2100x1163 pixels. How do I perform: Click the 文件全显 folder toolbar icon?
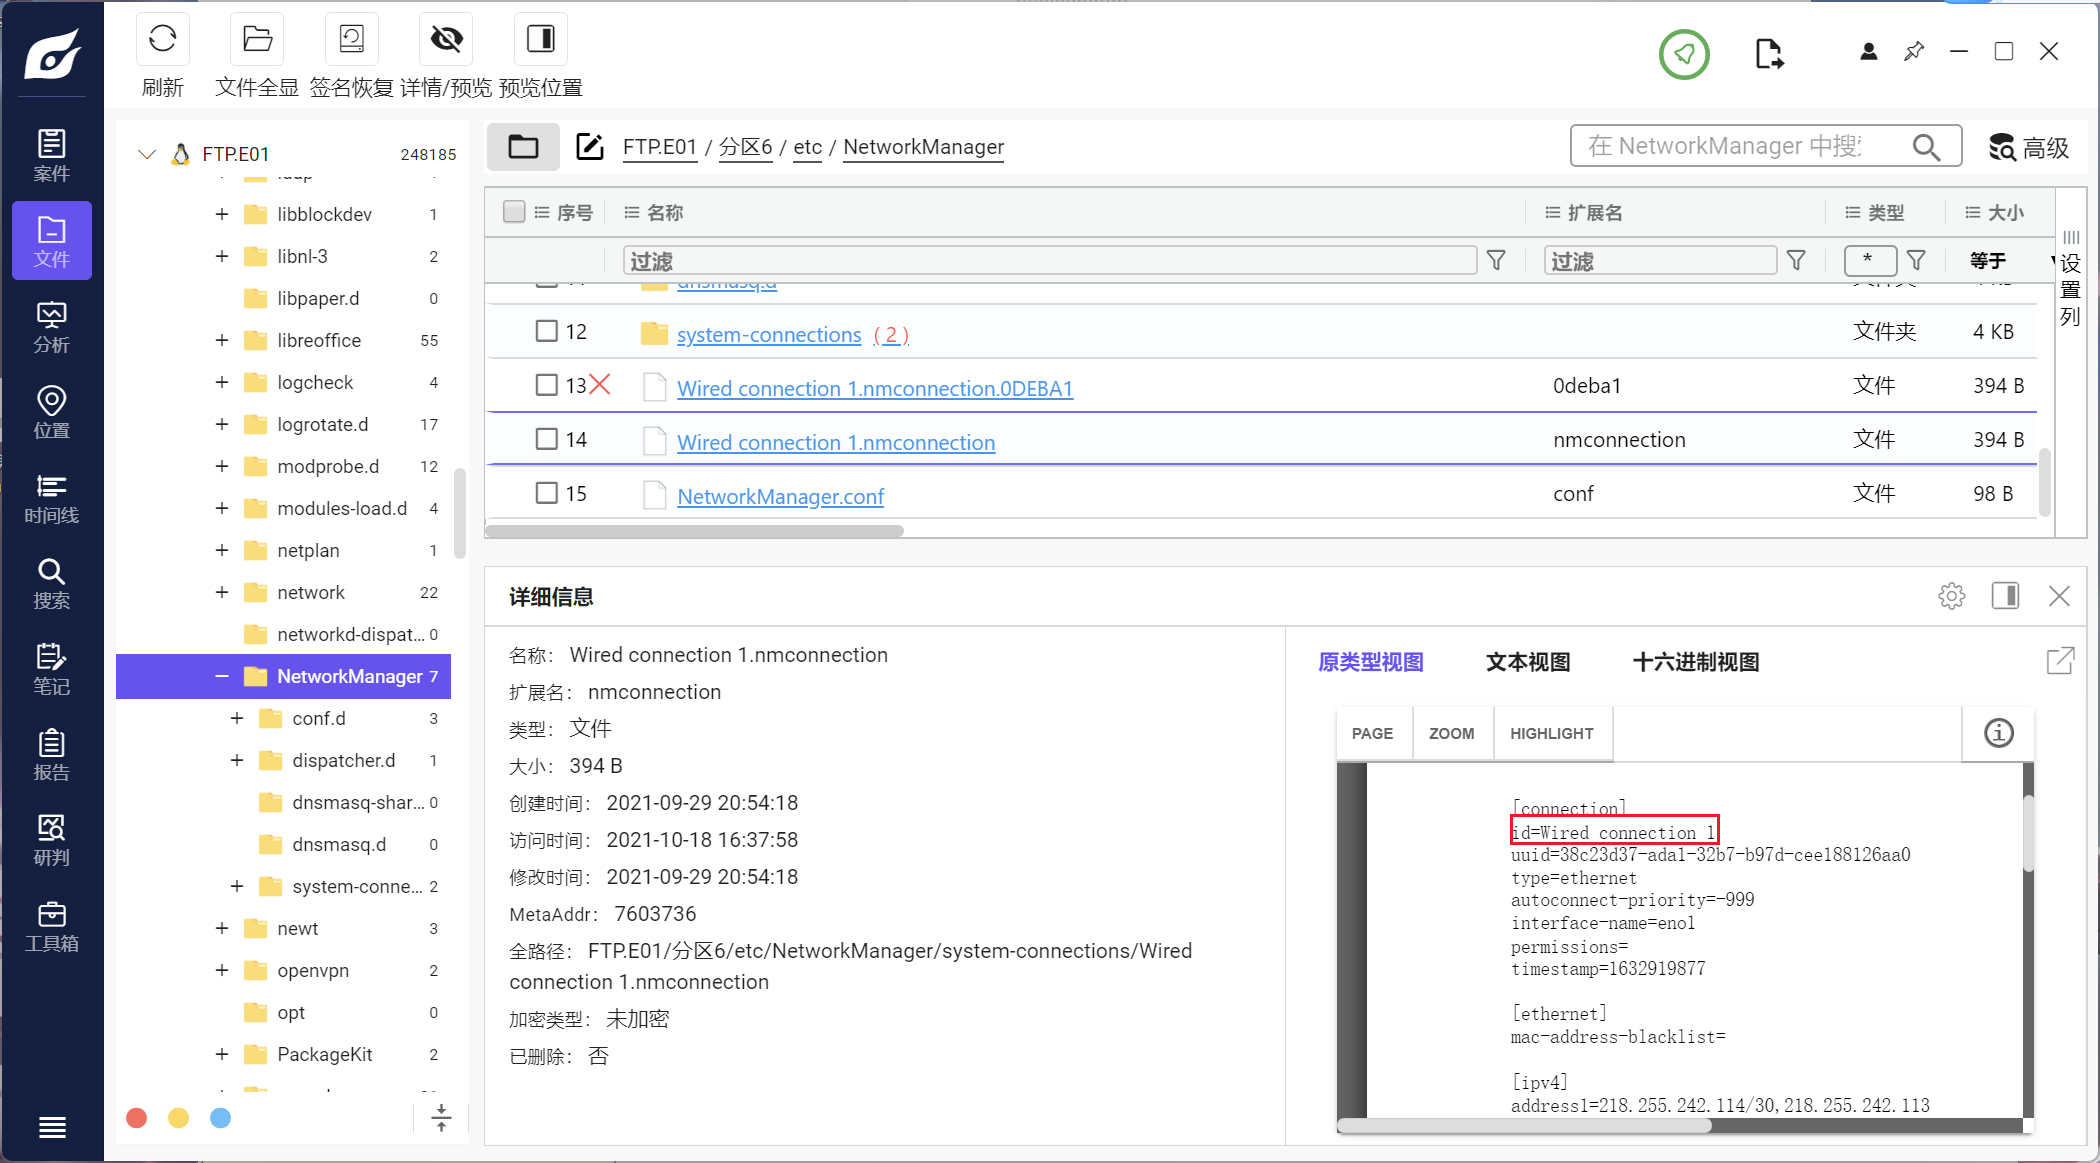click(257, 39)
